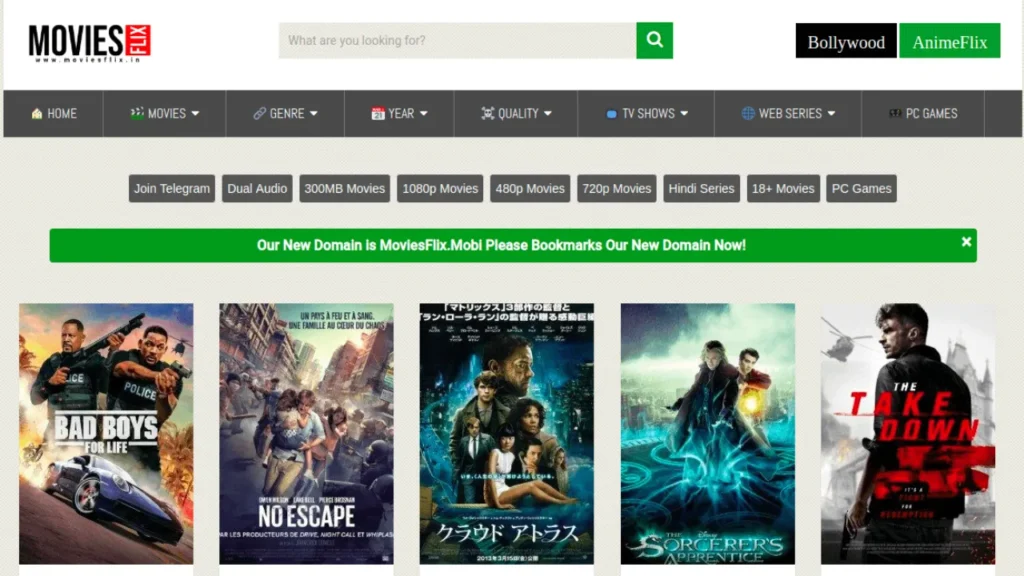1024x576 pixels.
Task: Open the Web Series menu
Action: [x=788, y=114]
